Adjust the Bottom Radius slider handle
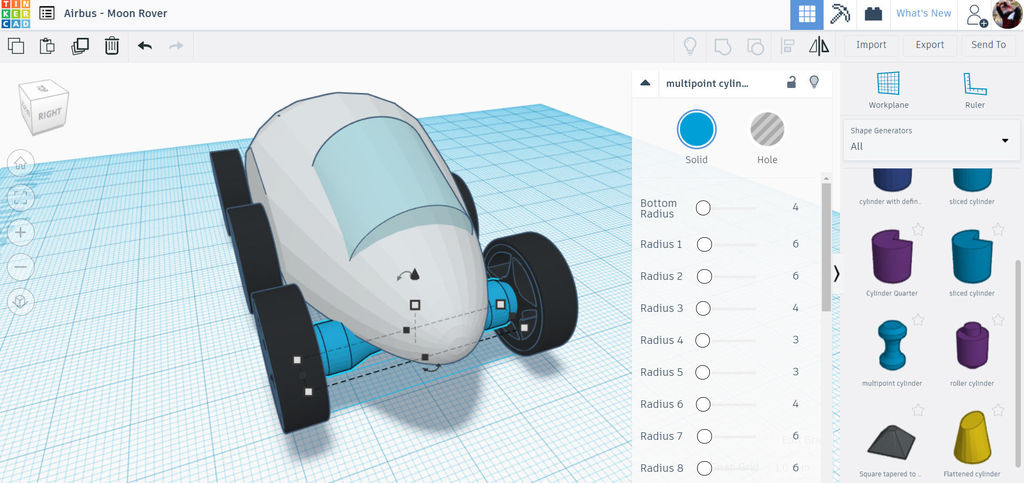Viewport: 1024px width, 483px height. (x=703, y=208)
